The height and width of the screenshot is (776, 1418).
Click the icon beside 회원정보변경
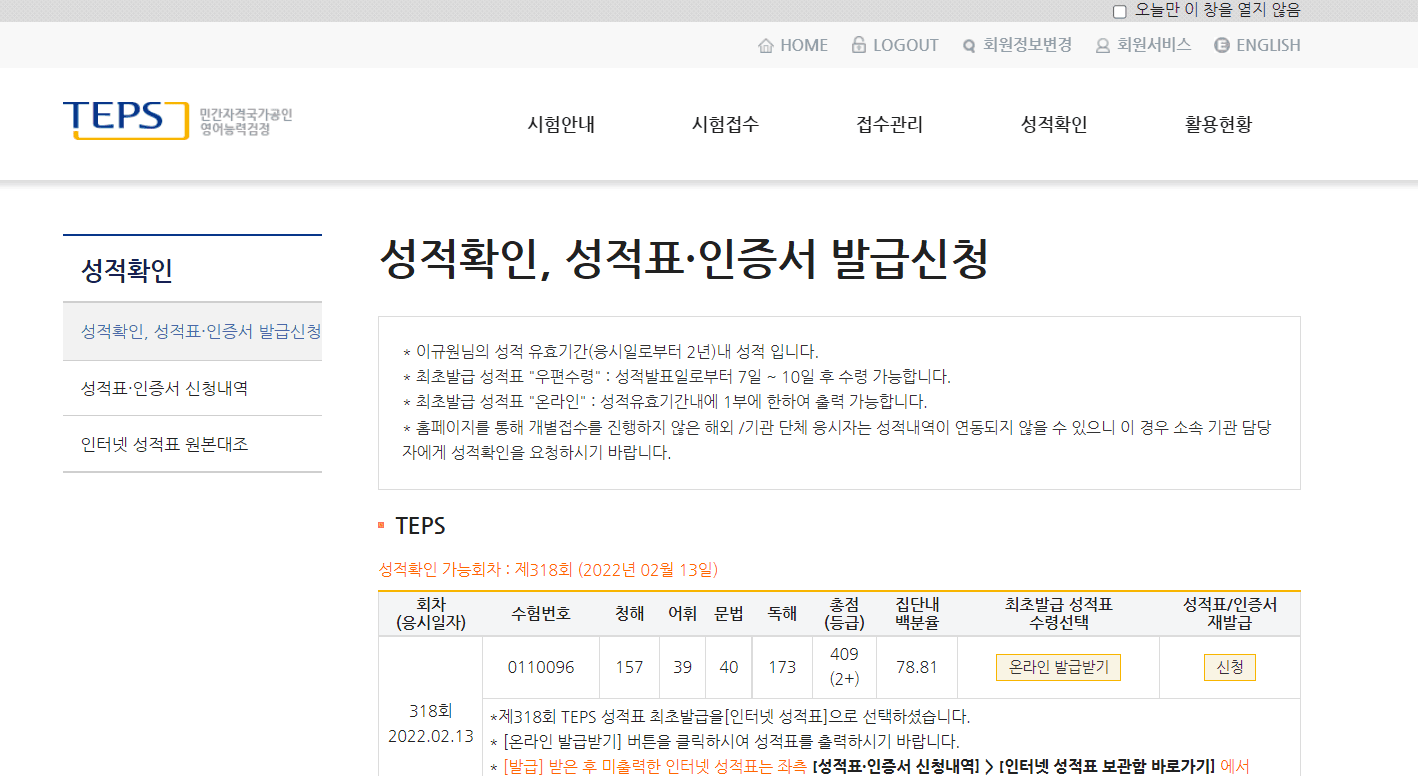pos(968,45)
